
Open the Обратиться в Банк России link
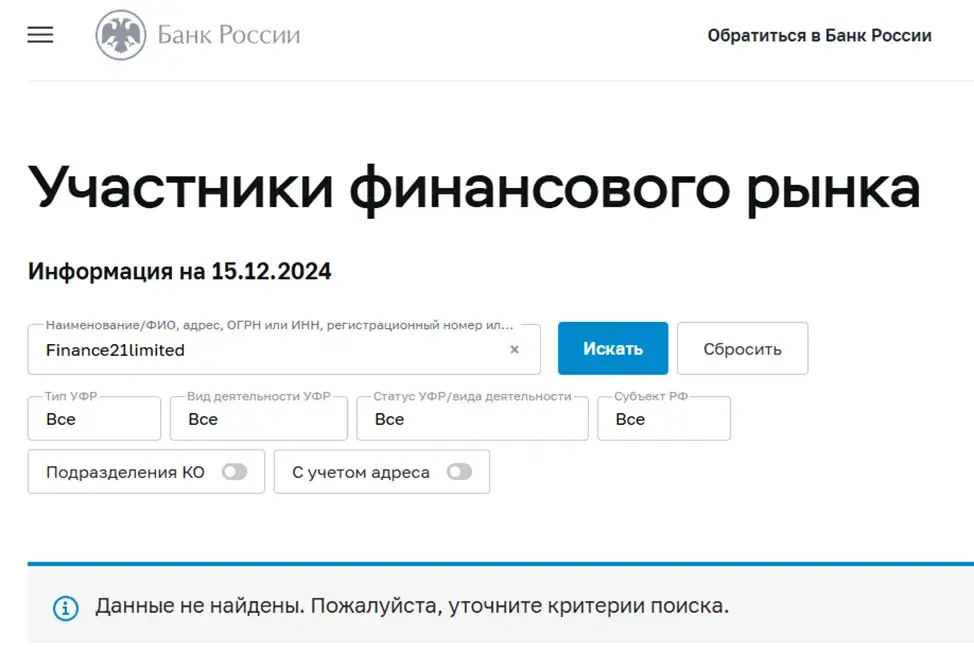click(x=819, y=35)
